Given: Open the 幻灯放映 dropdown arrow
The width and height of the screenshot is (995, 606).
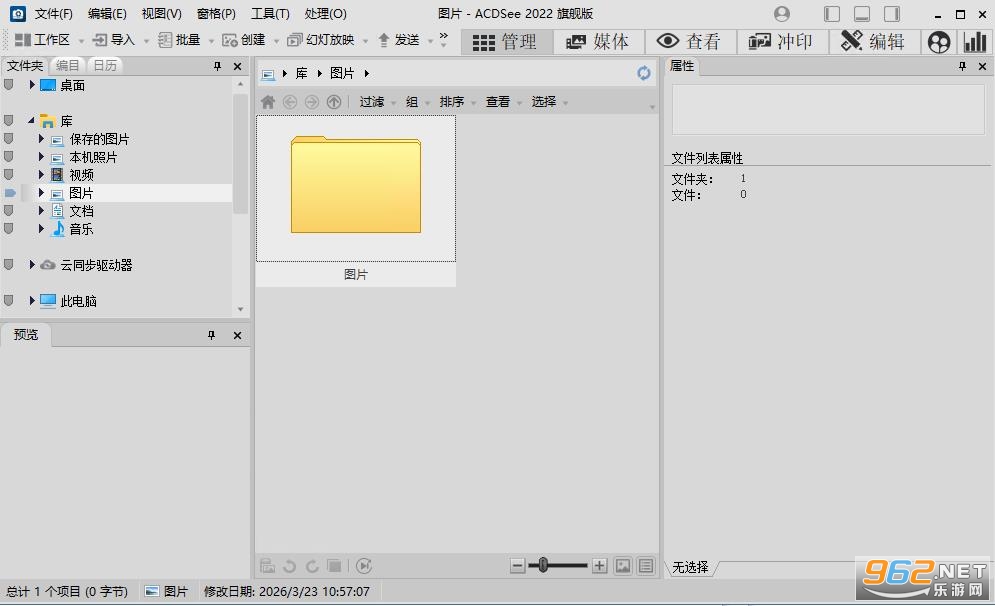Looking at the screenshot, I should 366,41.
